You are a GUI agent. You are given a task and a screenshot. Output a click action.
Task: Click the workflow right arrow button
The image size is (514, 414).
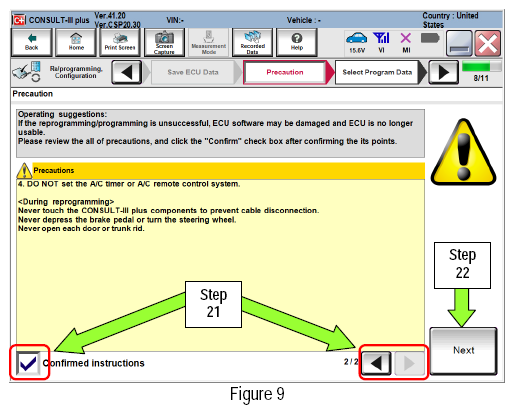point(443,72)
